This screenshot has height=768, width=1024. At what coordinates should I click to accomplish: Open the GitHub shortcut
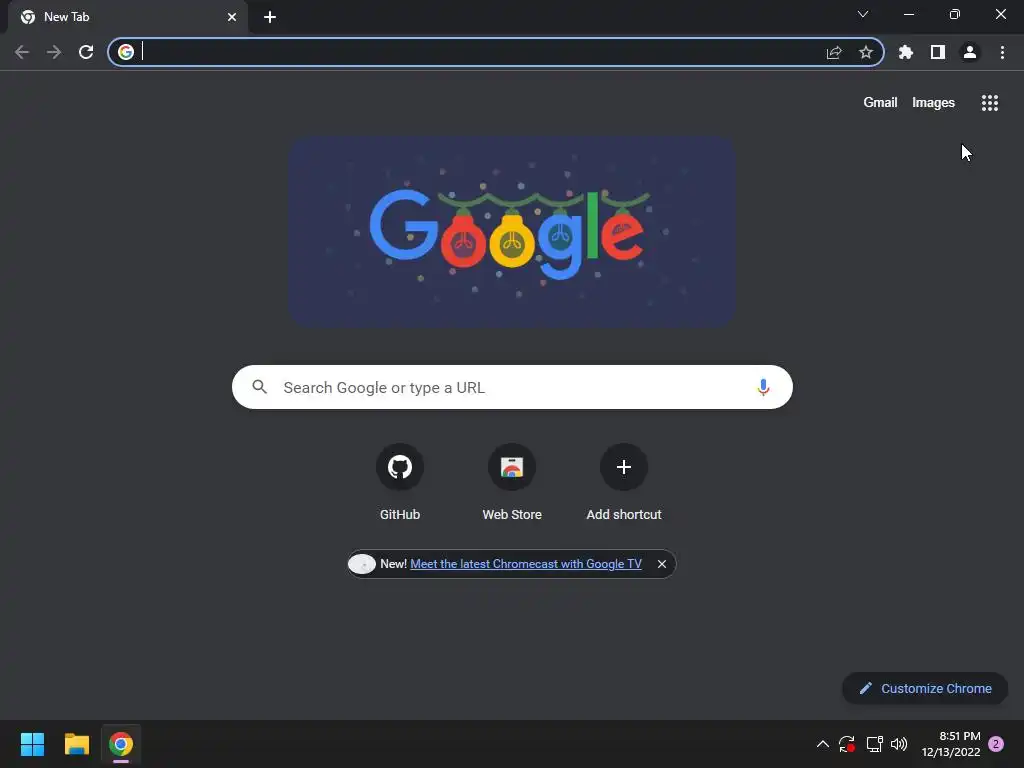400,483
